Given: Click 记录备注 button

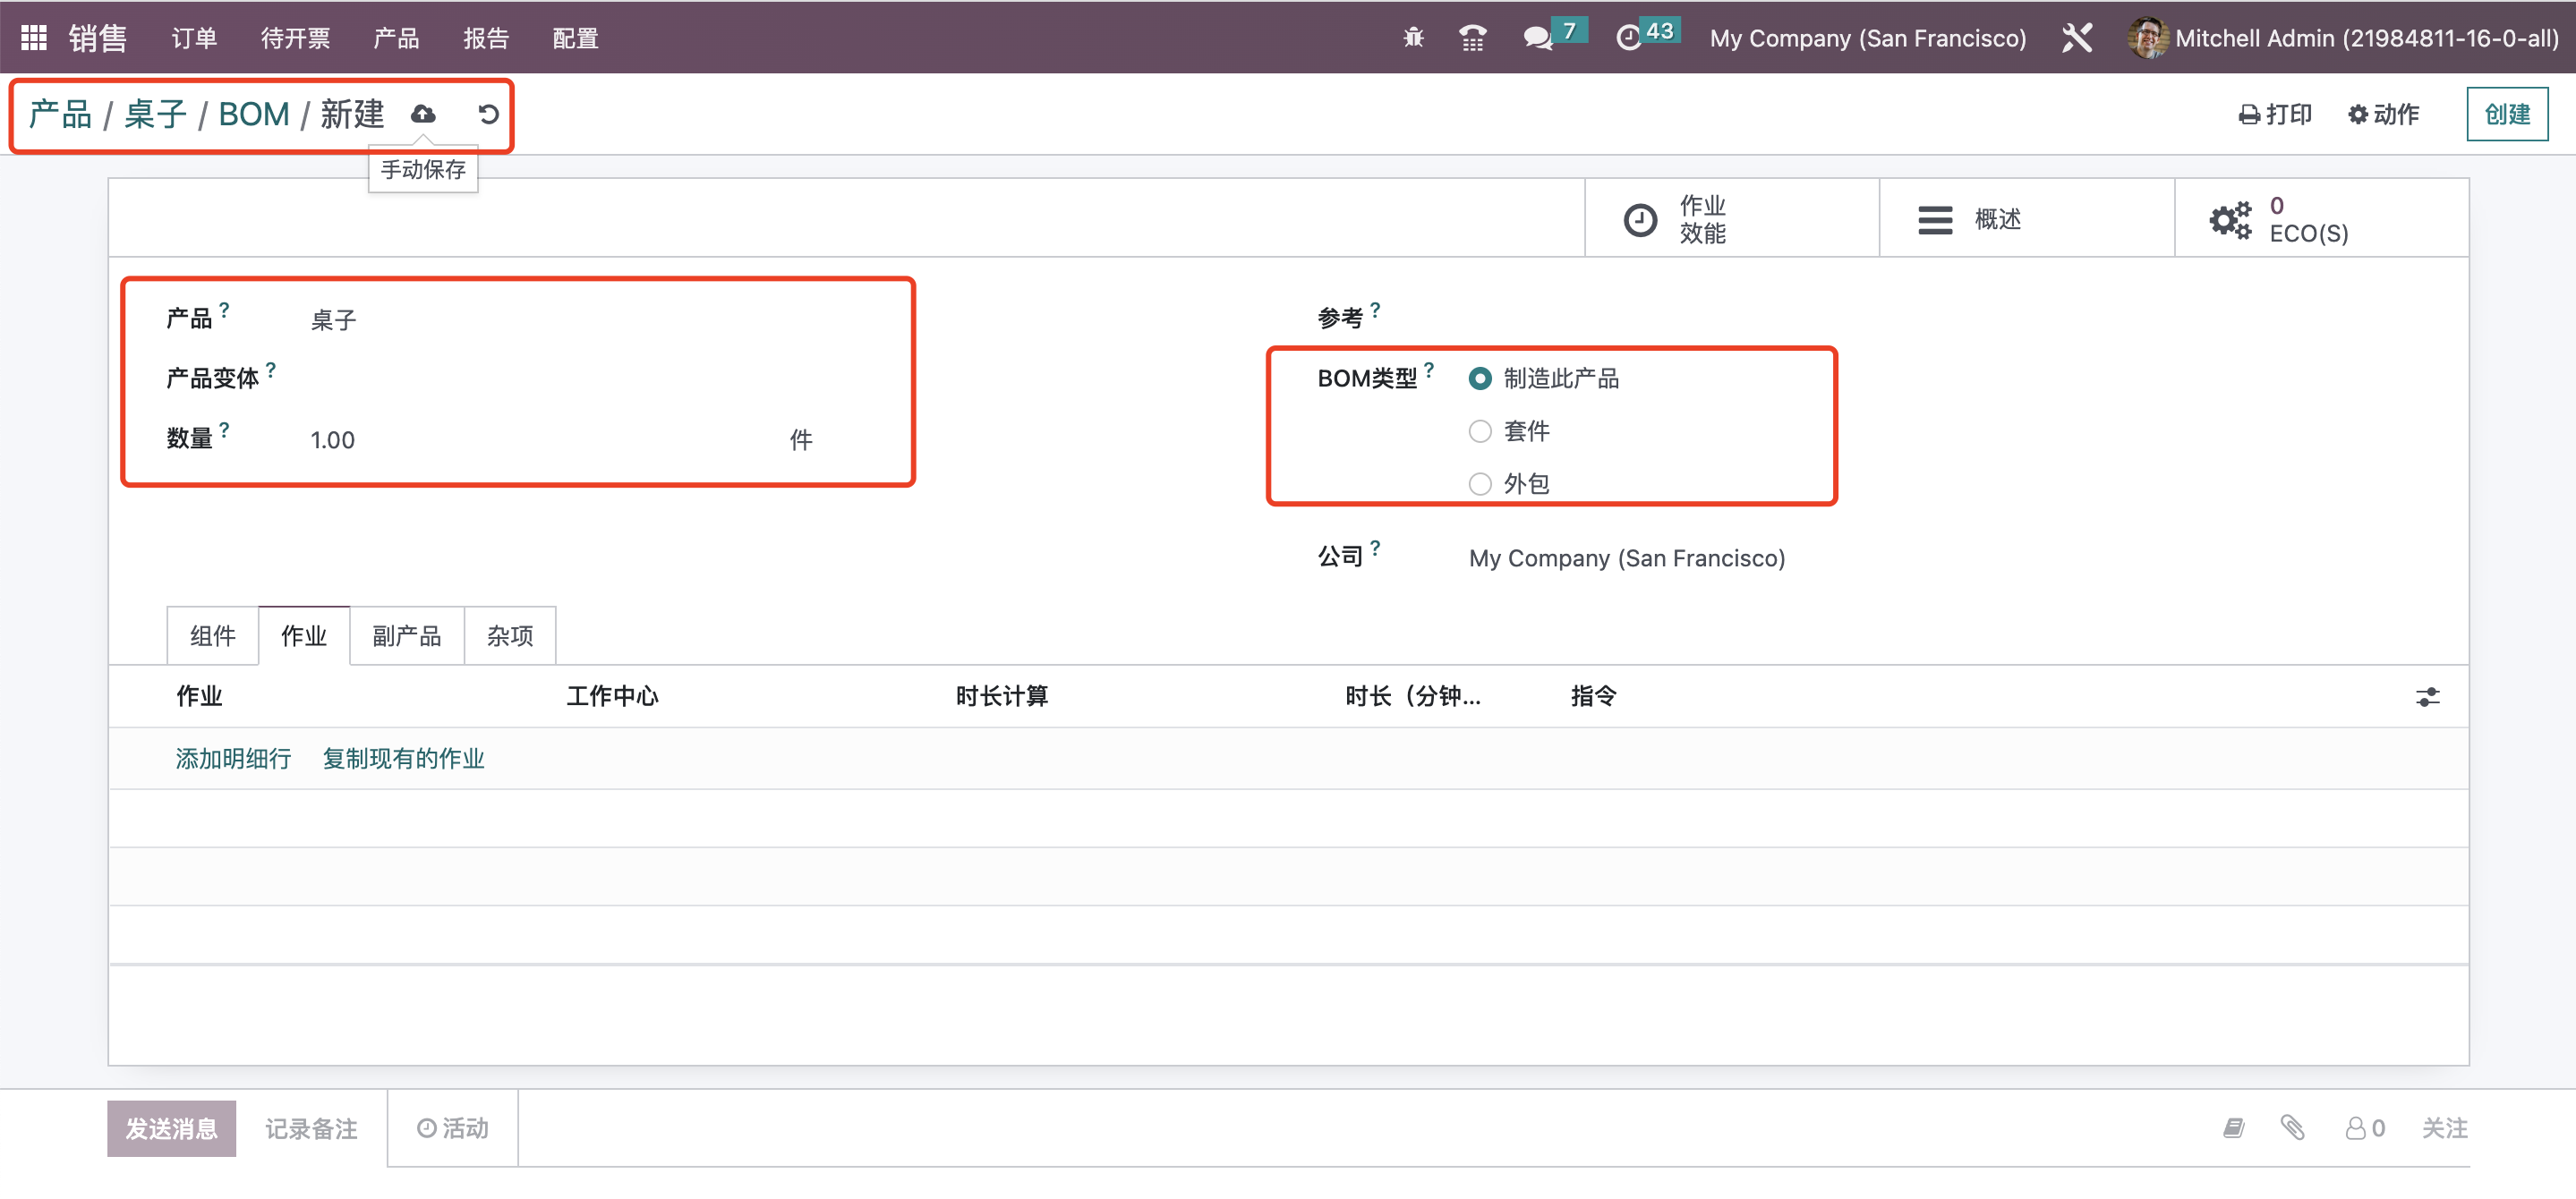Looking at the screenshot, I should click(x=311, y=1129).
